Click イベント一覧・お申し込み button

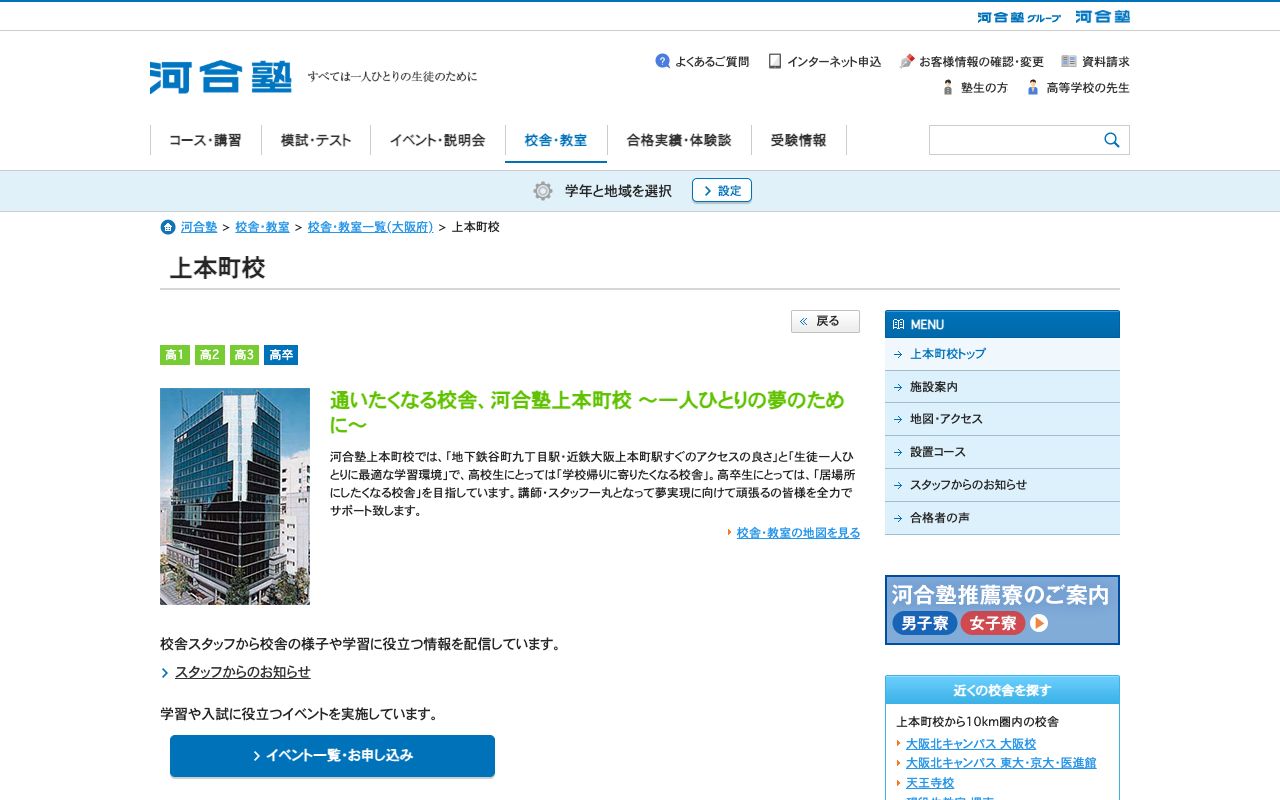click(332, 756)
